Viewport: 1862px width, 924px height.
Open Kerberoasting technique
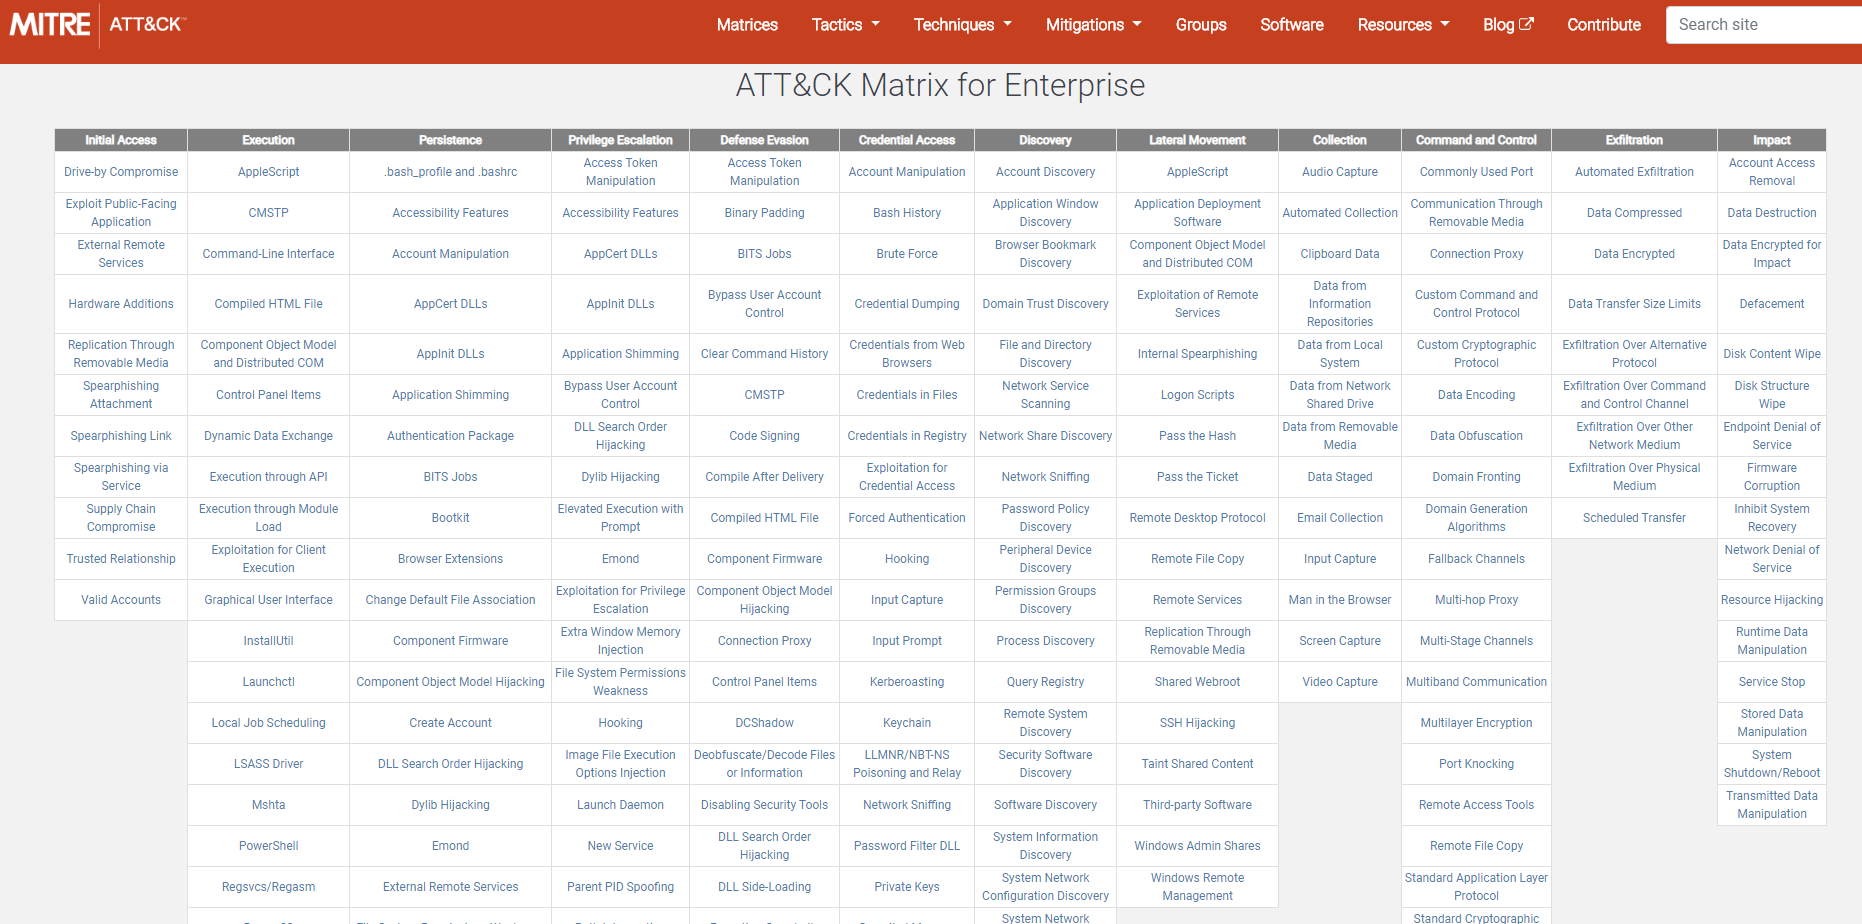[x=907, y=682]
